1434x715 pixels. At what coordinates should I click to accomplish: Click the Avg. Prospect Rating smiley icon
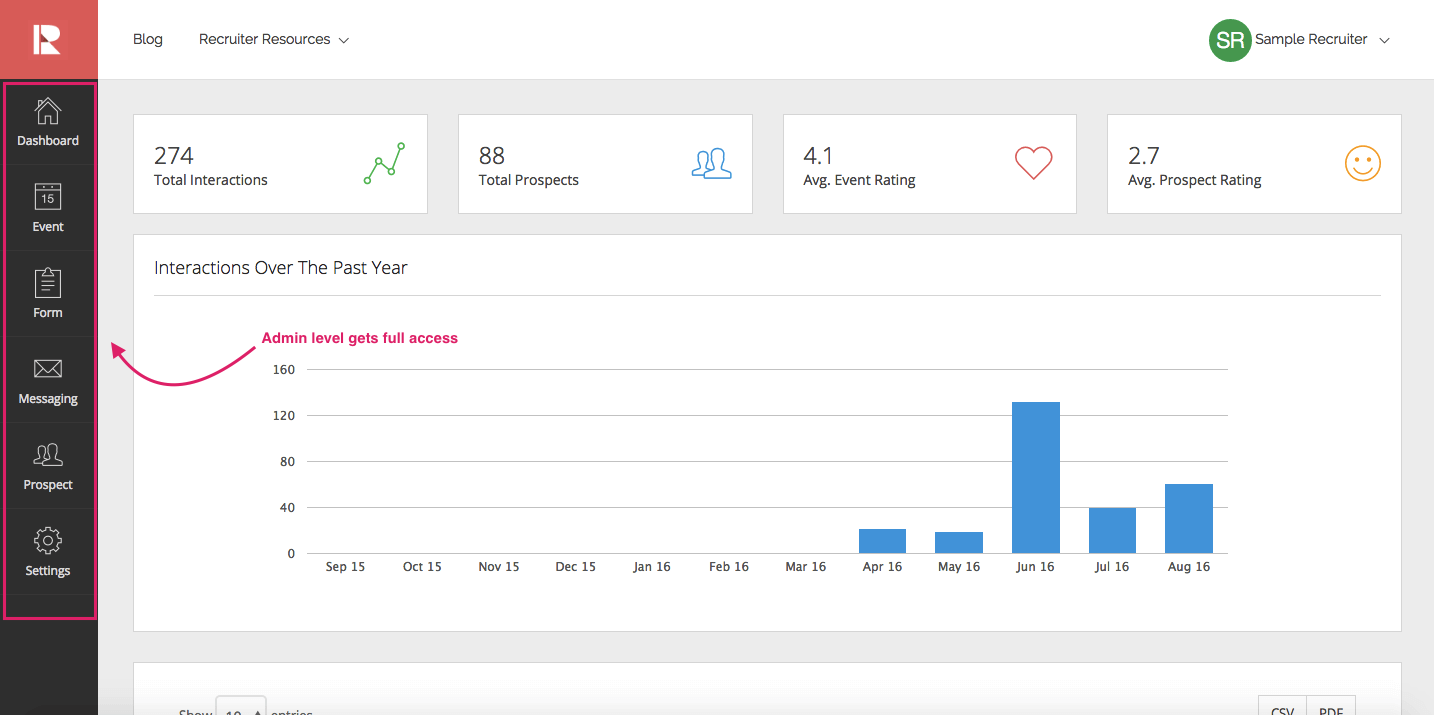[1362, 163]
